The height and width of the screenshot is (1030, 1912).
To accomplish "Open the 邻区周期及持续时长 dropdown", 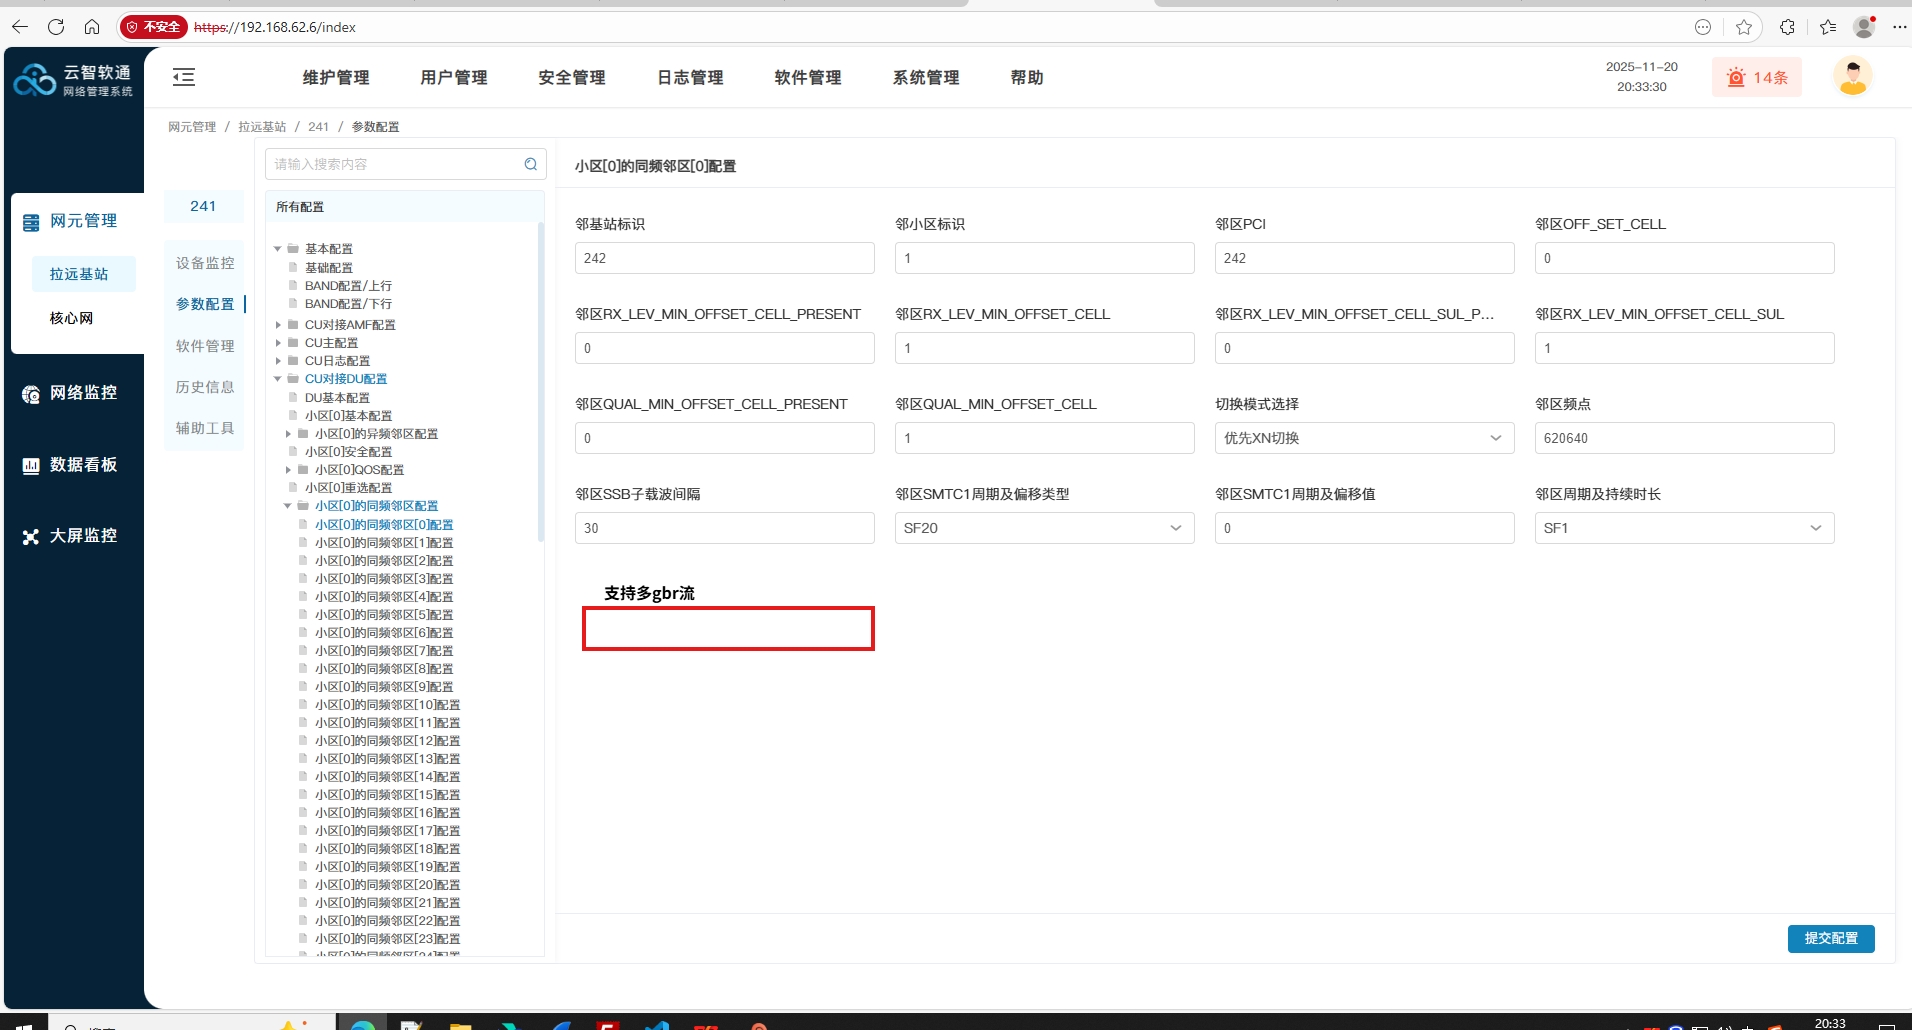I will [1684, 528].
